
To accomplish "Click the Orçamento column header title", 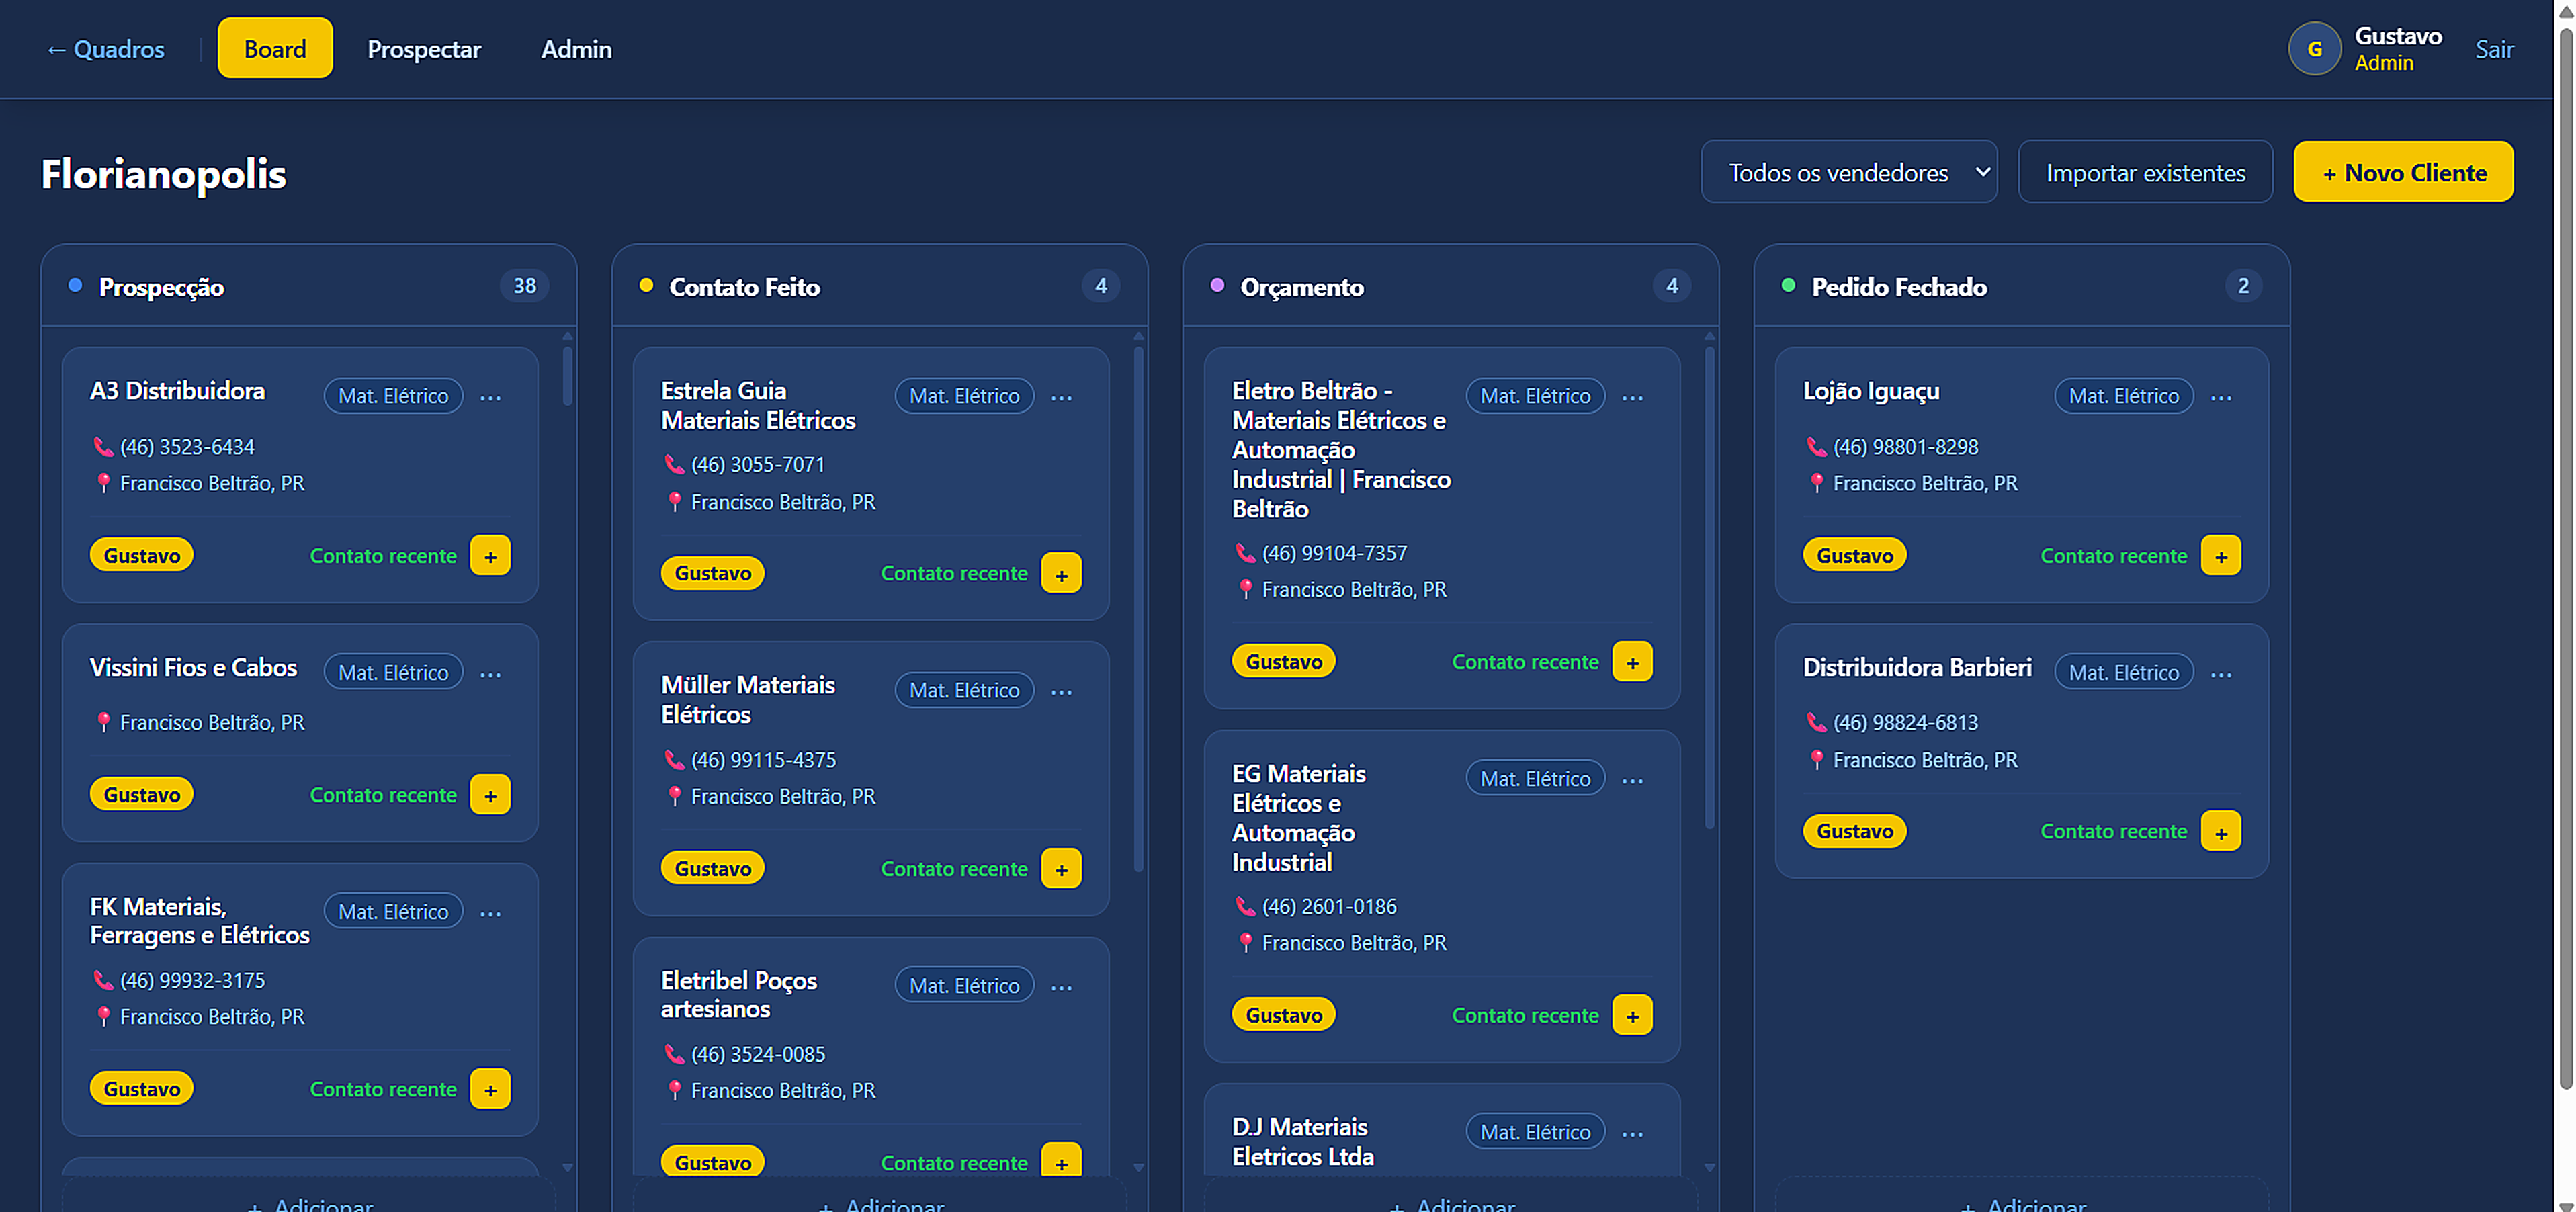I will 1301,287.
